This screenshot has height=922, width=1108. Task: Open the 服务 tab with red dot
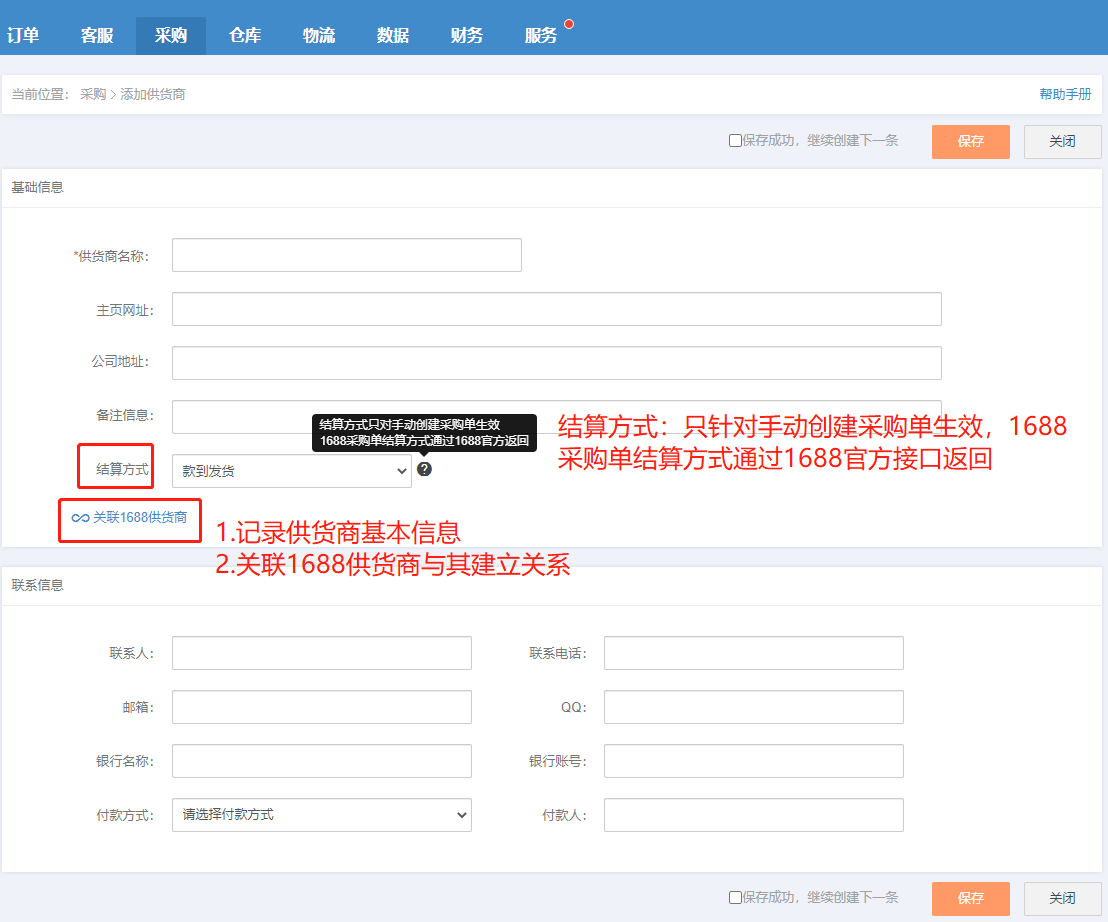pos(541,35)
